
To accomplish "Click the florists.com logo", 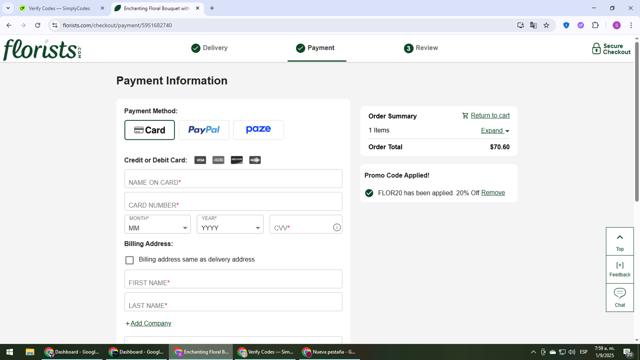I will (x=42, y=49).
